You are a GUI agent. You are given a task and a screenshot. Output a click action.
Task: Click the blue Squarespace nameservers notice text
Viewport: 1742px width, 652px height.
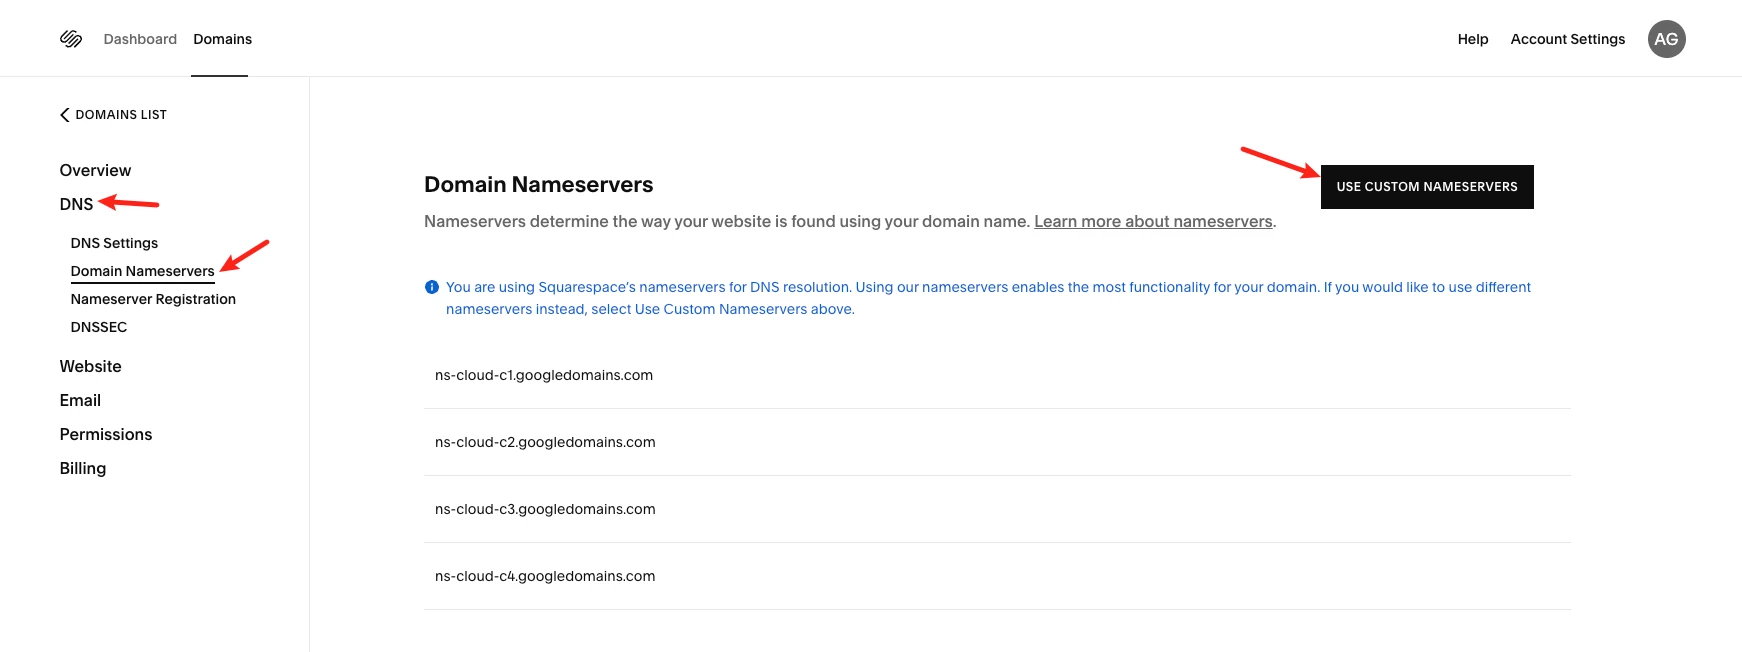(988, 298)
